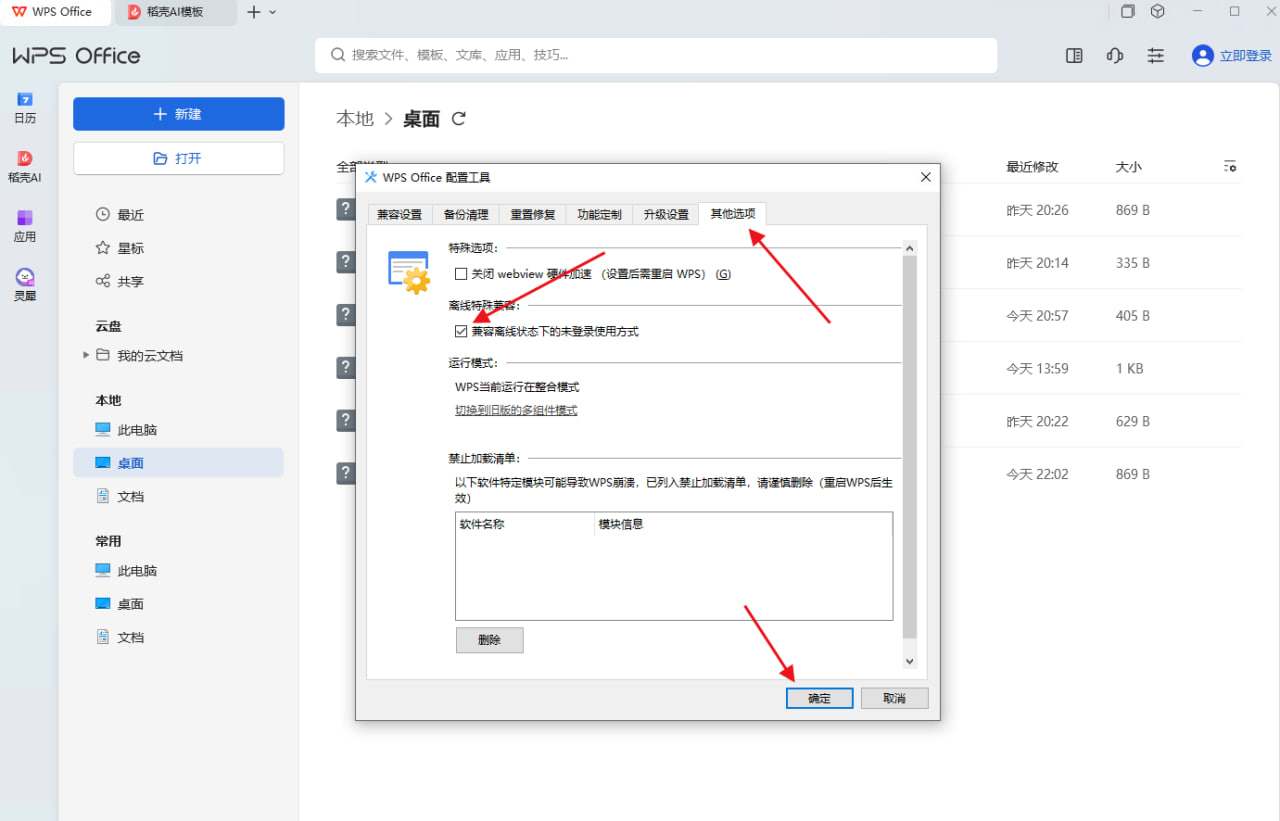This screenshot has width=1280, height=821.
Task: Go to the 升级设置 tab
Action: pos(666,214)
